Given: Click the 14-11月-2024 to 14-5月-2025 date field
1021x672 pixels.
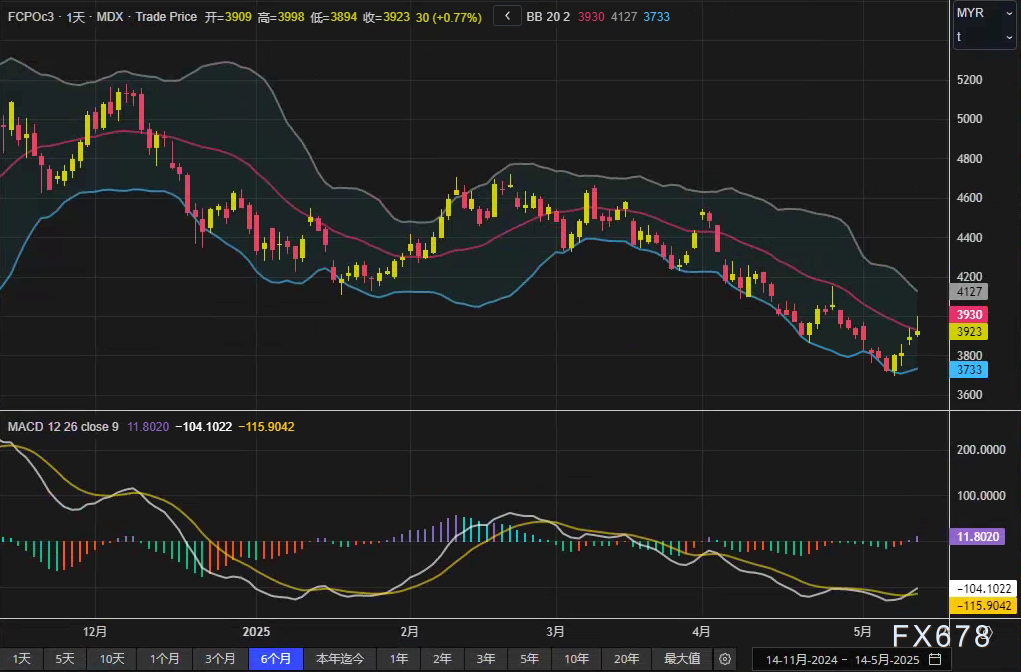Looking at the screenshot, I should pos(842,660).
